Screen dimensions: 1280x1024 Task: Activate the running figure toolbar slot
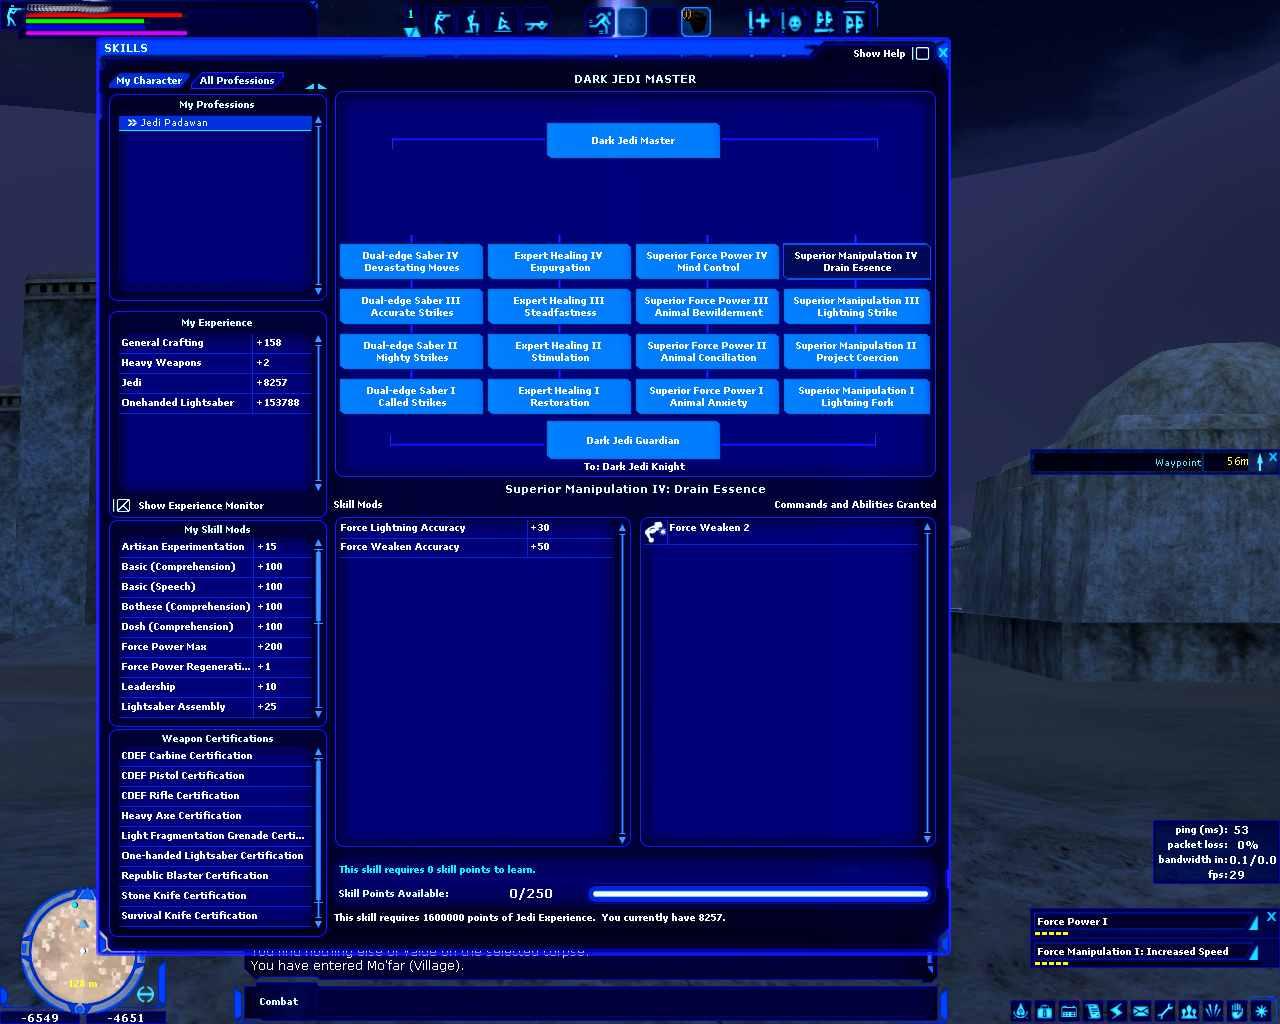600,22
